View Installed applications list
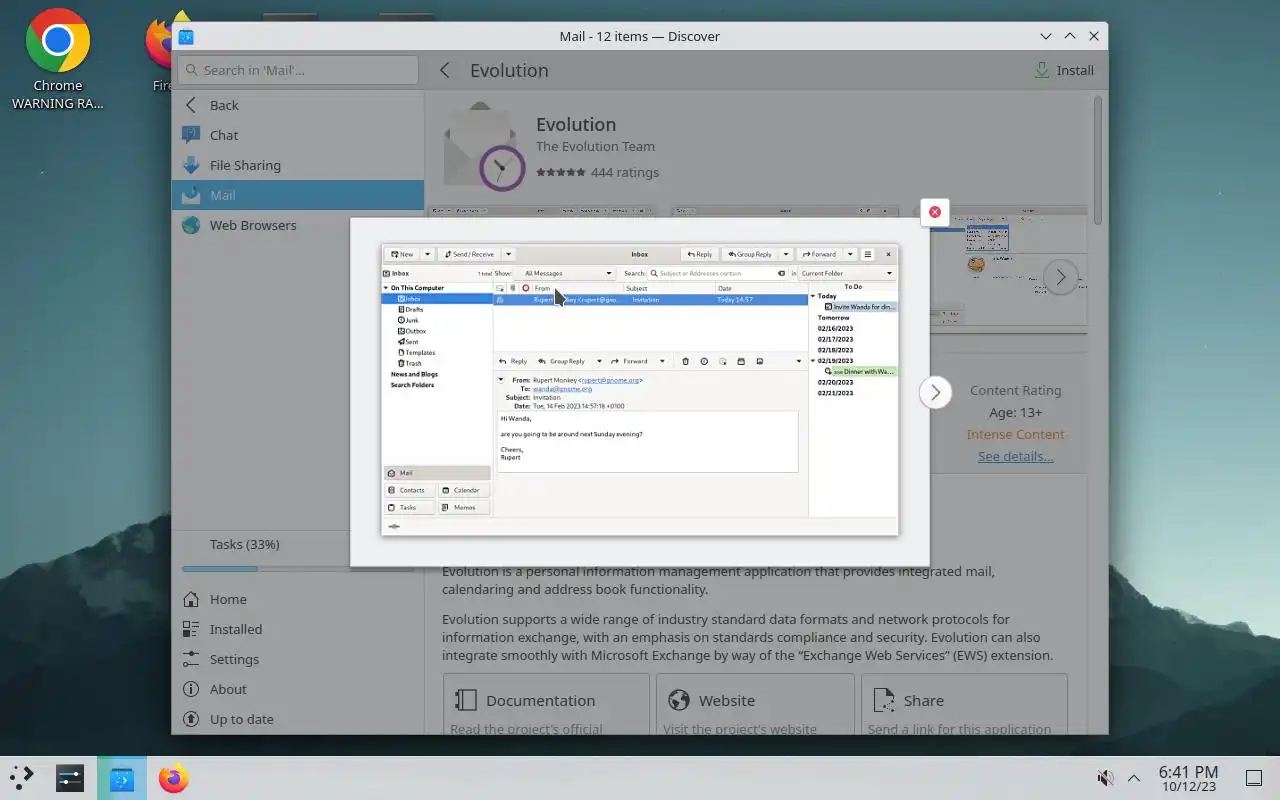The height and width of the screenshot is (800, 1280). pos(298,629)
